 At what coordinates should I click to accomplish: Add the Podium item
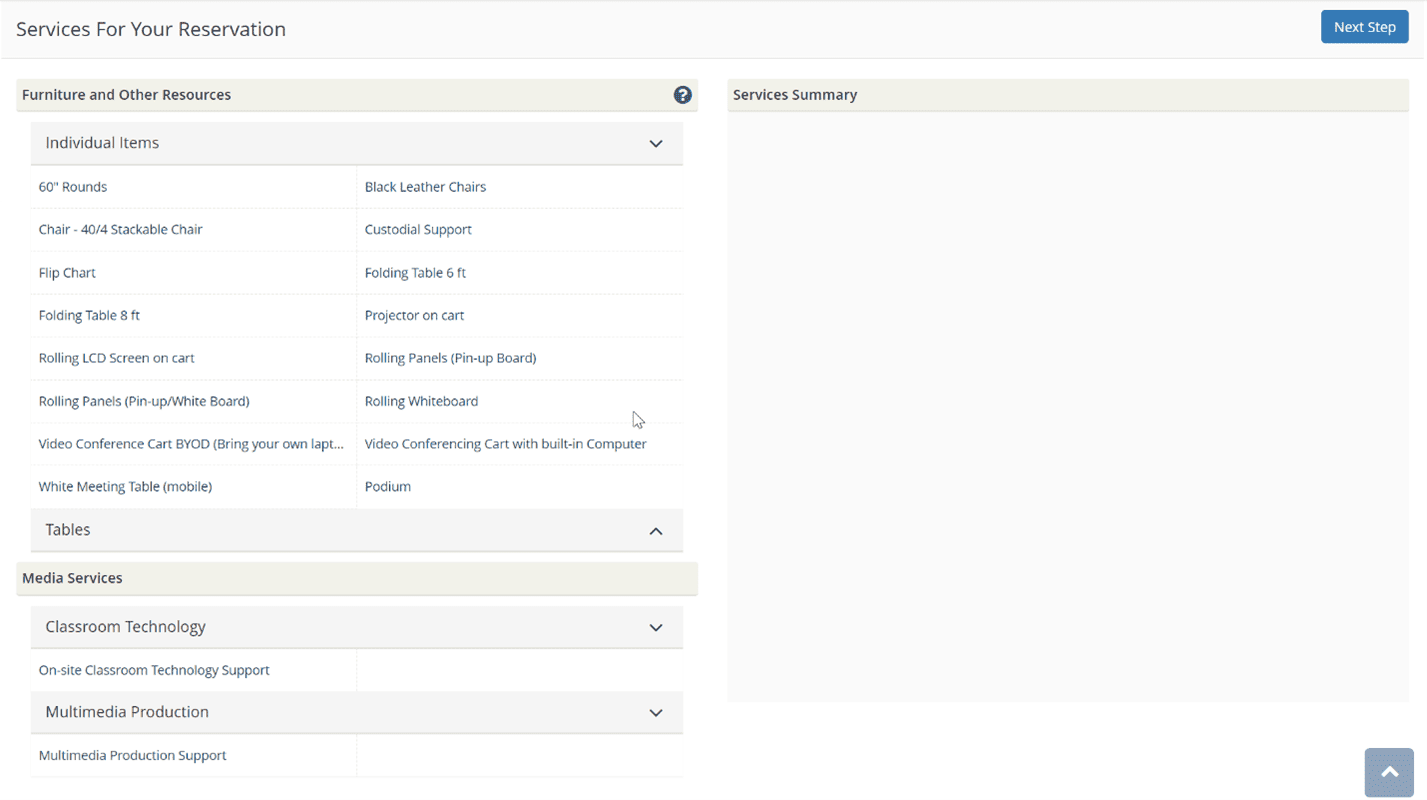click(388, 487)
